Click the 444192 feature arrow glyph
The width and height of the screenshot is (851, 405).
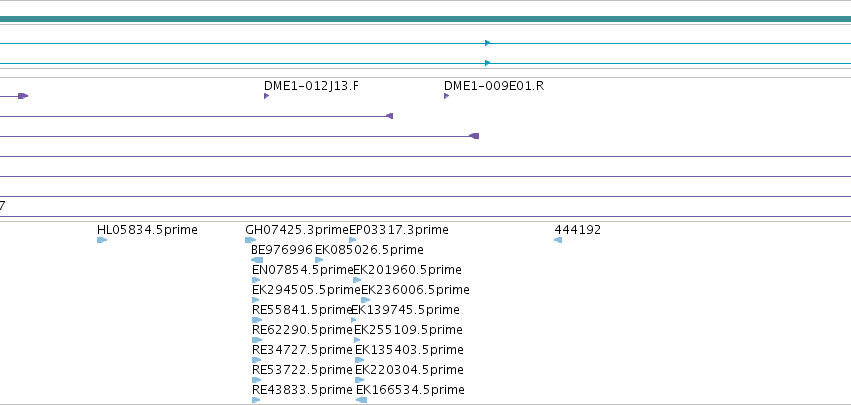(x=558, y=240)
